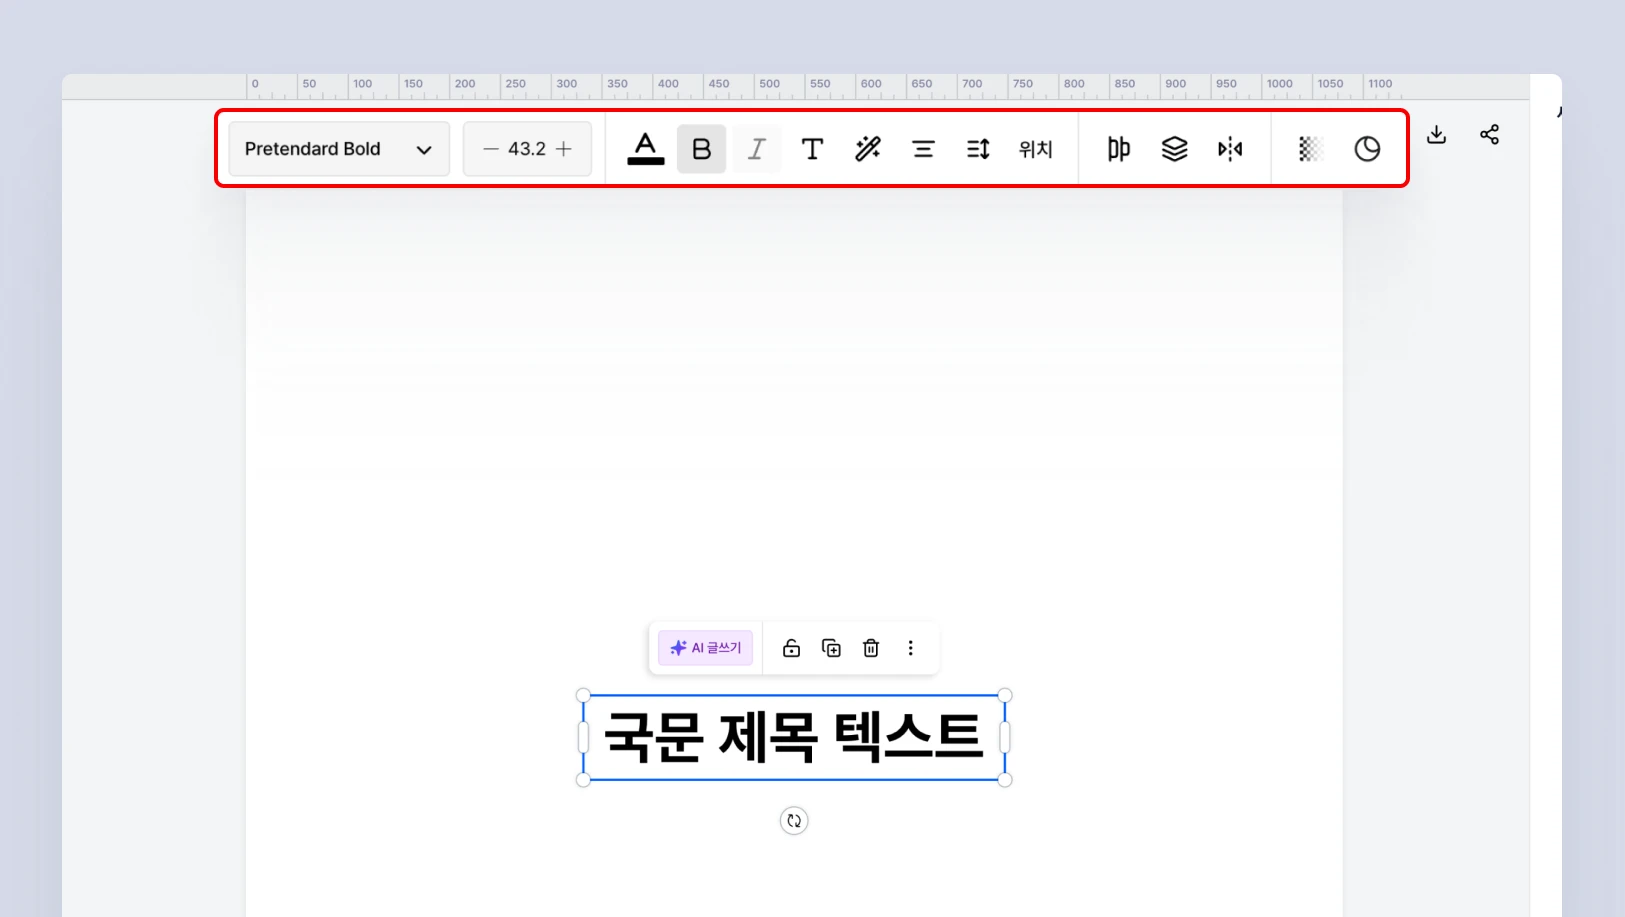Click the pie-chart icon at the toolbar's end
The width and height of the screenshot is (1625, 917).
click(1367, 149)
